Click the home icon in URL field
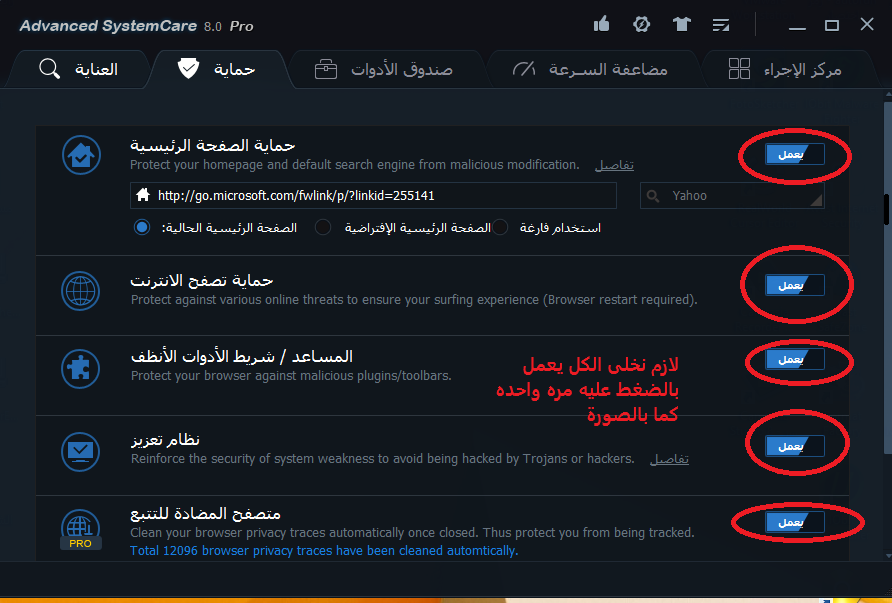Viewport: 892px width, 603px height. (x=143, y=195)
